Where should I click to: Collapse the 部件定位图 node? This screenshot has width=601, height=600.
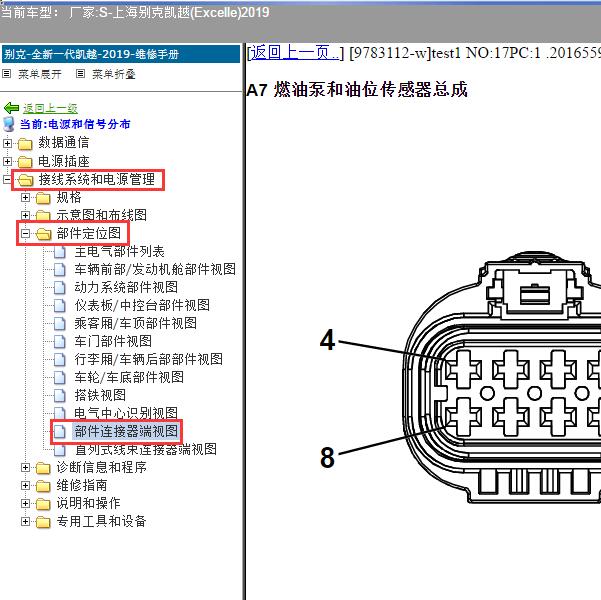[x=25, y=233]
